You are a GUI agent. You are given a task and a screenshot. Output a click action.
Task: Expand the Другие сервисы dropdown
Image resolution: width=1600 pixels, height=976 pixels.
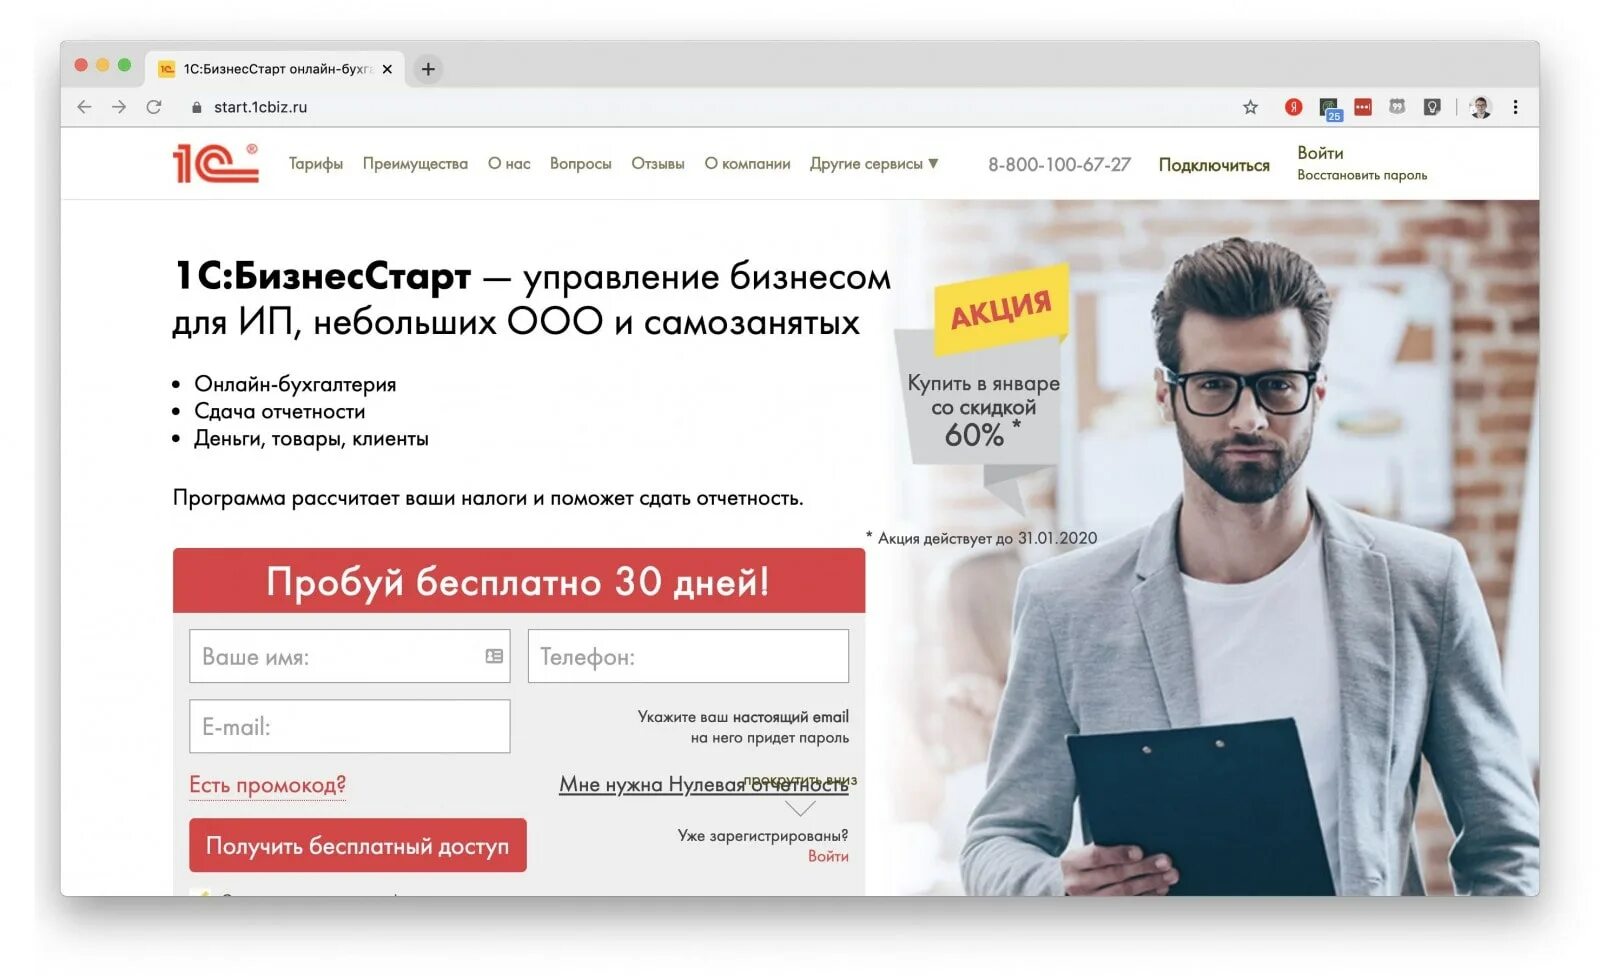(x=874, y=163)
